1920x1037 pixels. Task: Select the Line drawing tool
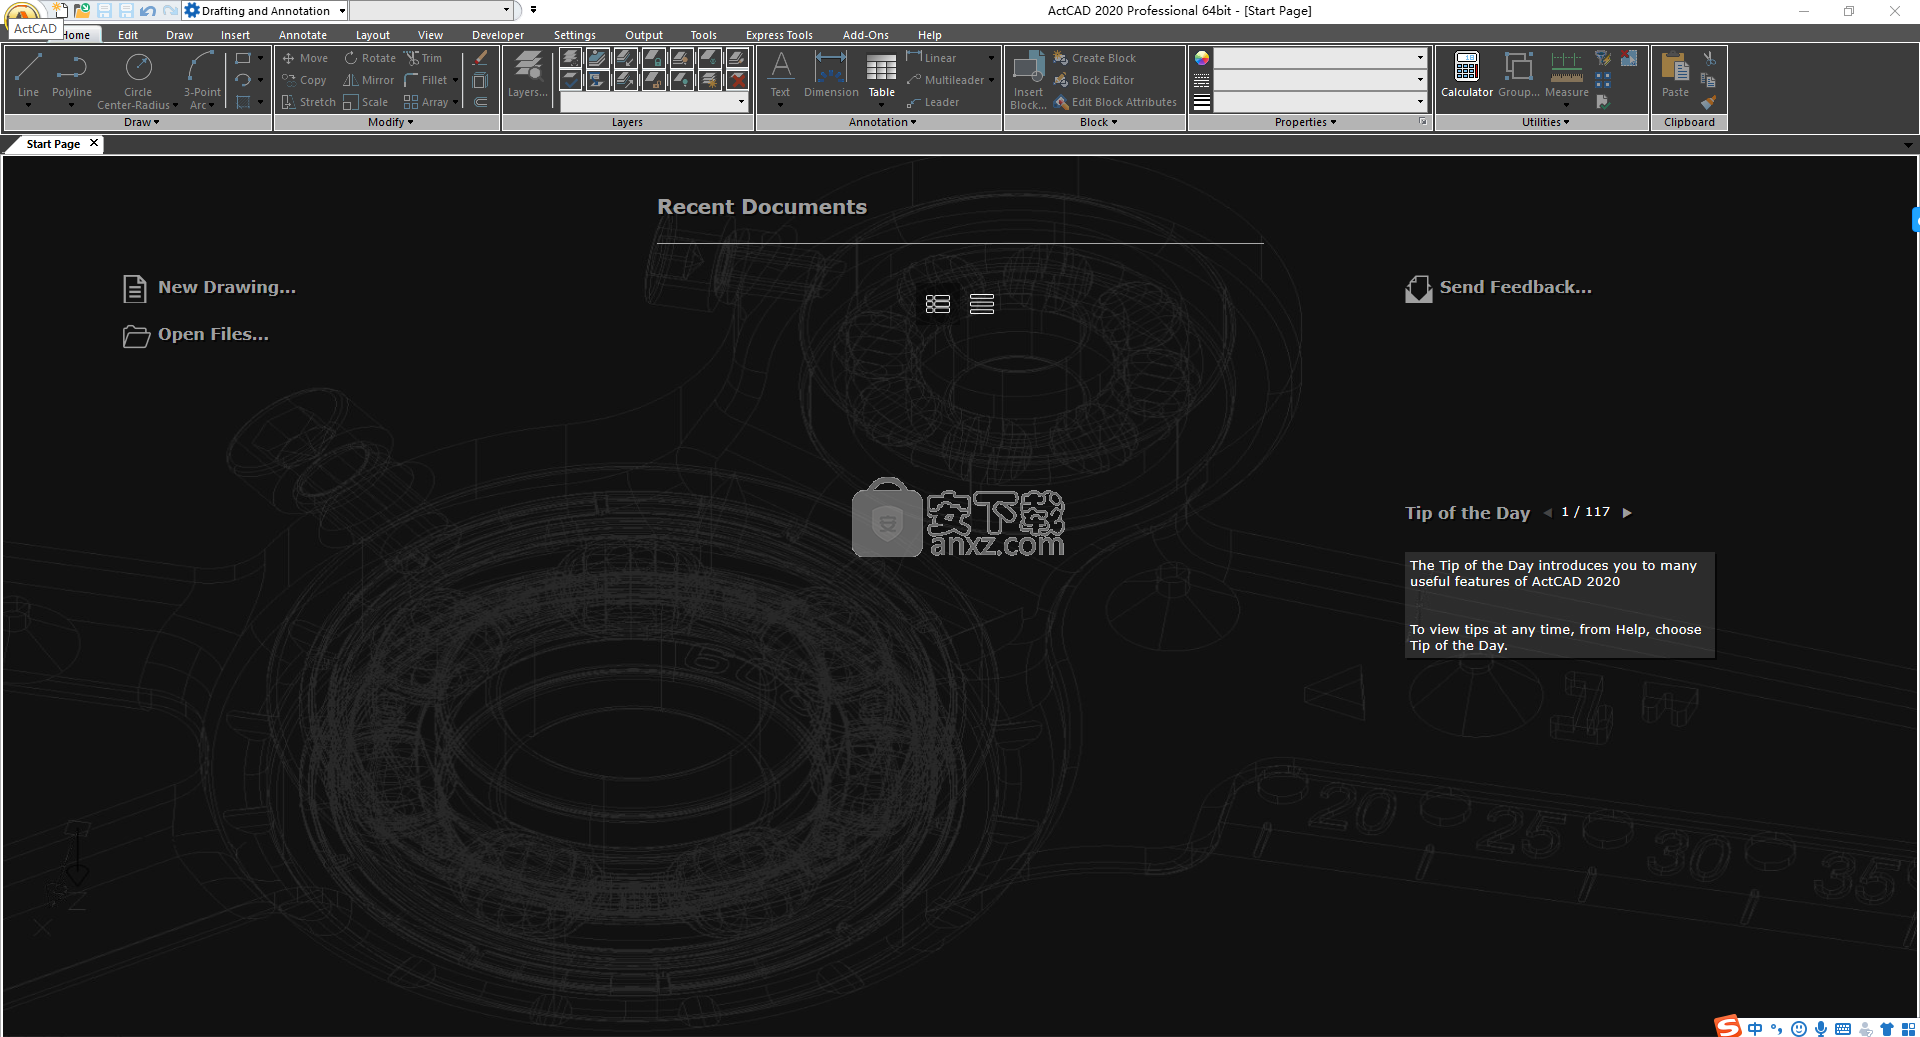tap(28, 77)
